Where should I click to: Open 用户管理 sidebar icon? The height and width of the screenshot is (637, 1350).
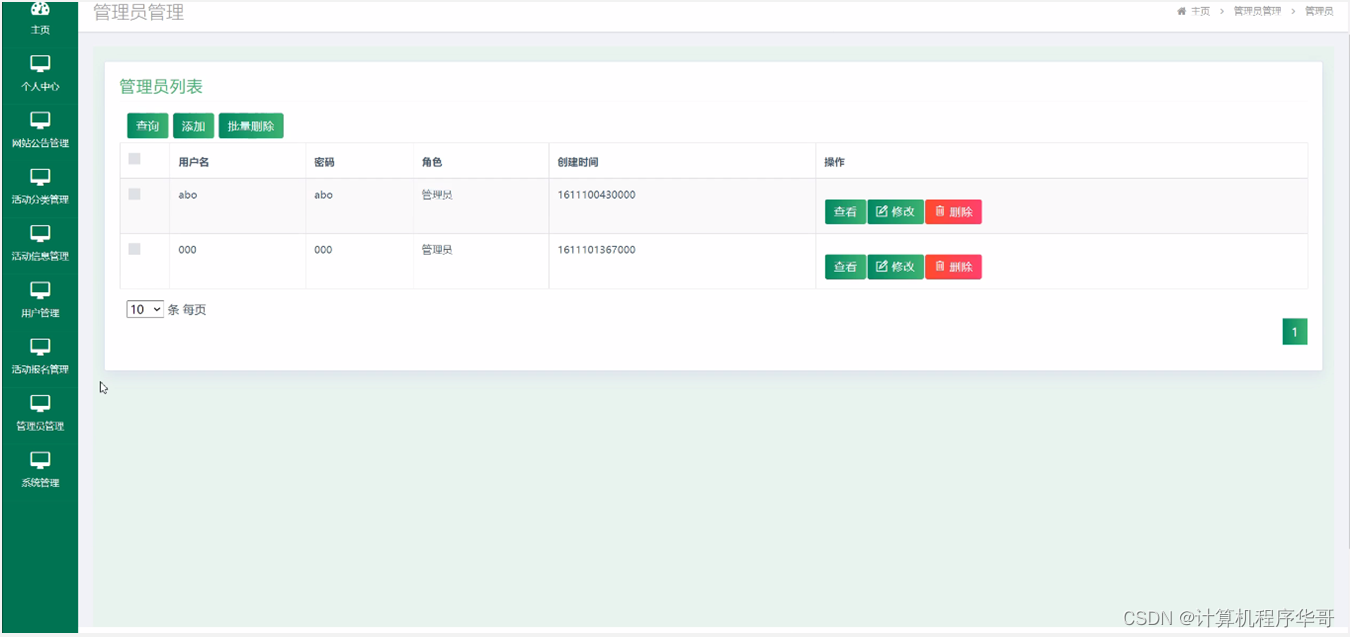40,291
